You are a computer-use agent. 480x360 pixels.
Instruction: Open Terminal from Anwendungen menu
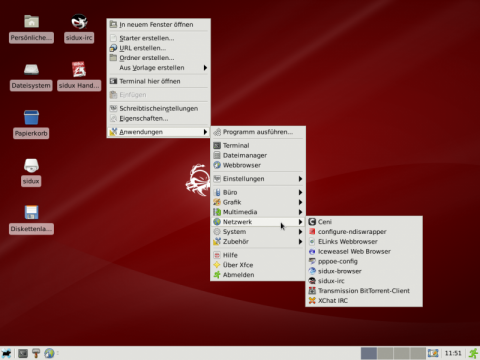(258, 145)
